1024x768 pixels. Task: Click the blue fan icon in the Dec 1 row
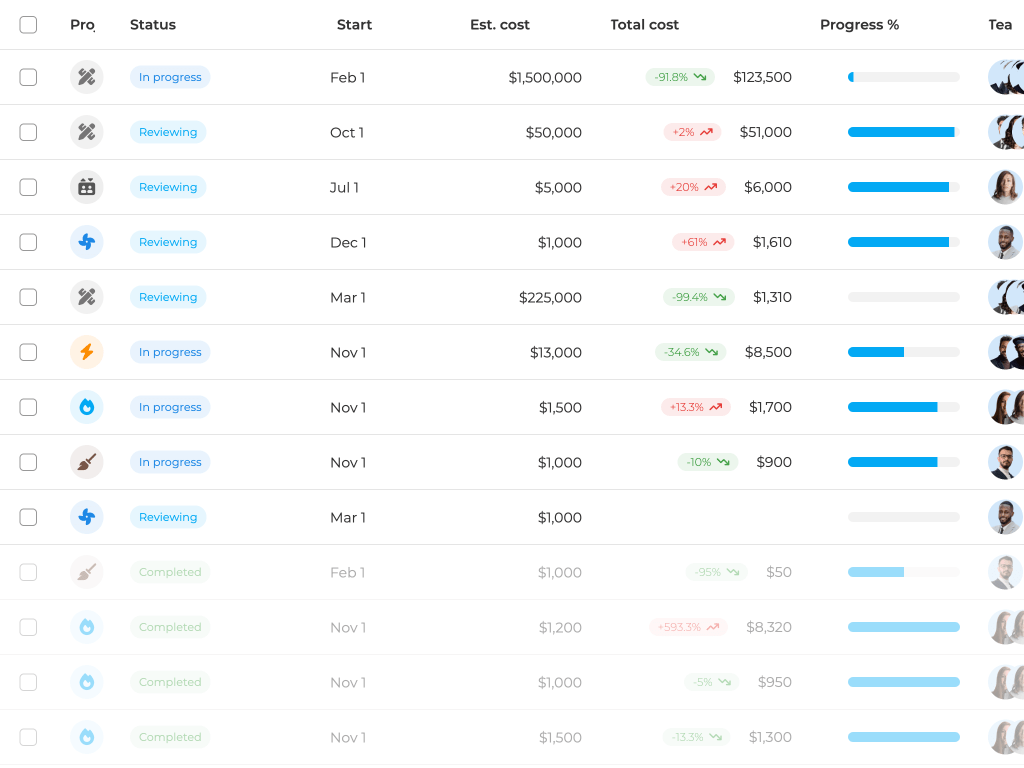click(87, 242)
